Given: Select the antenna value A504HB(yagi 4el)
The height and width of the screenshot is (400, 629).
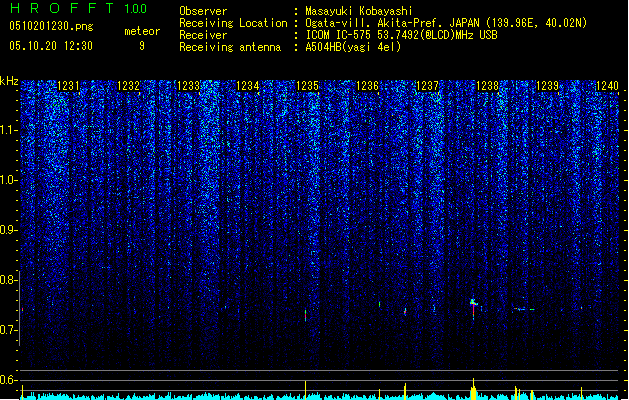Looking at the screenshot, I should point(353,47).
